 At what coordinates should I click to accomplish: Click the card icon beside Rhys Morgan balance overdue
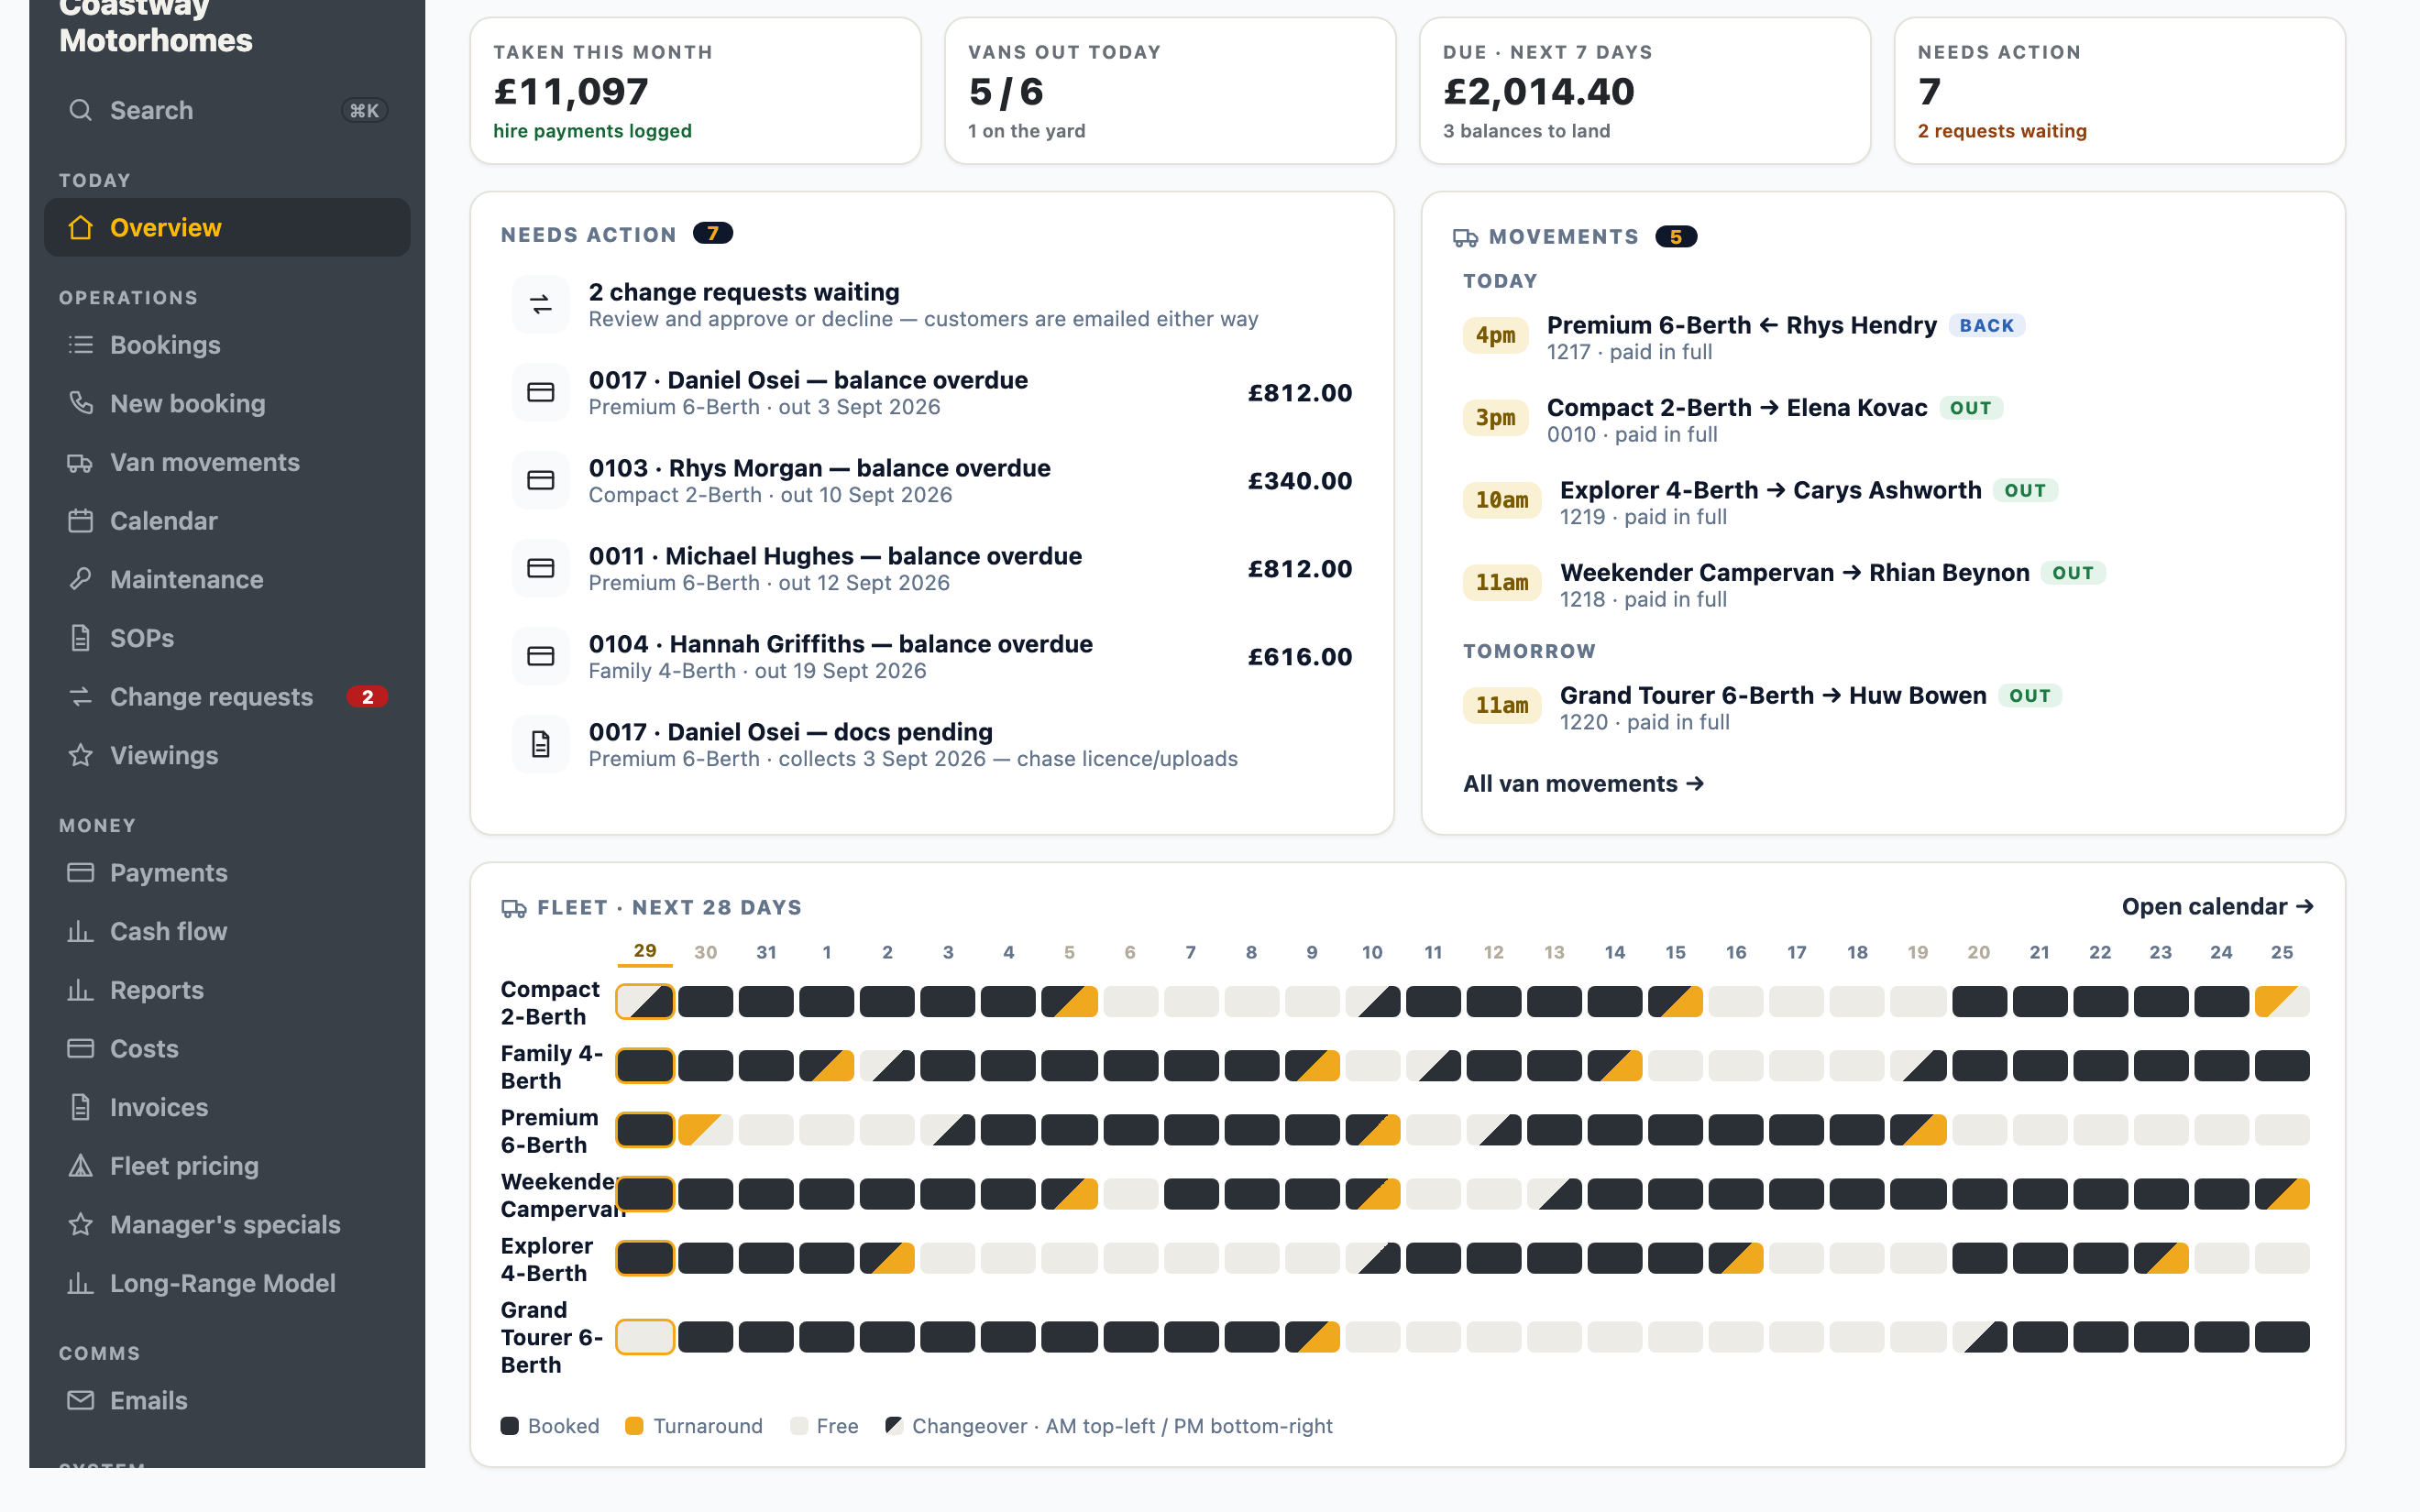[541, 480]
